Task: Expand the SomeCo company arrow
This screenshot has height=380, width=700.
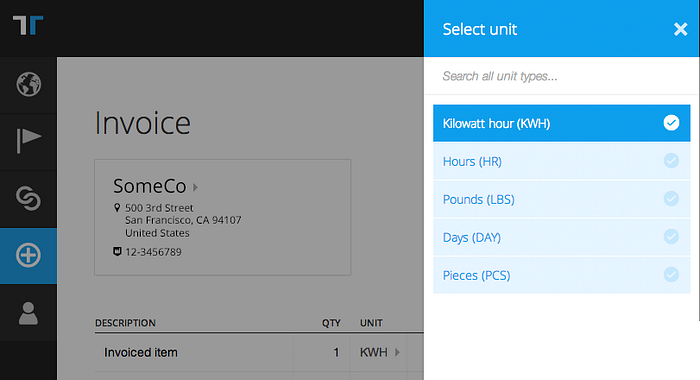Action: [195, 187]
